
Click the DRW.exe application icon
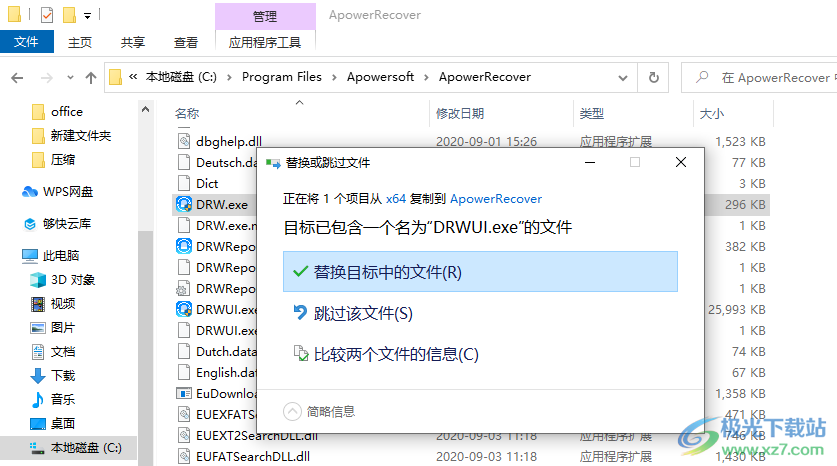(x=184, y=204)
